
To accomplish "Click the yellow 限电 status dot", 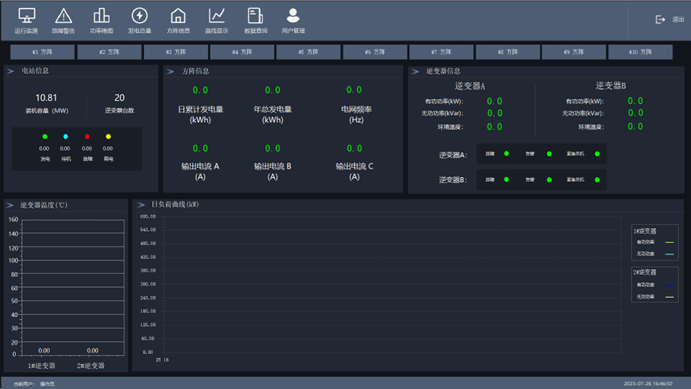I will pos(108,137).
